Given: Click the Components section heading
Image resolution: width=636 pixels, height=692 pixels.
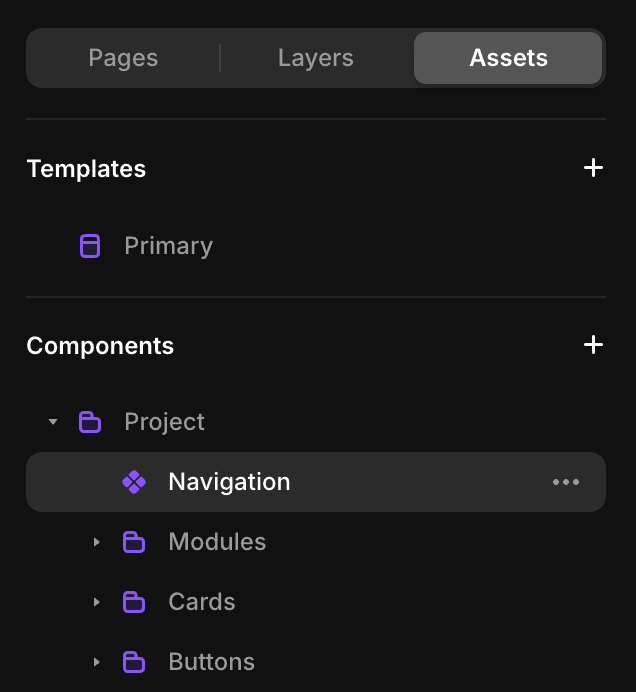Looking at the screenshot, I should (x=100, y=346).
